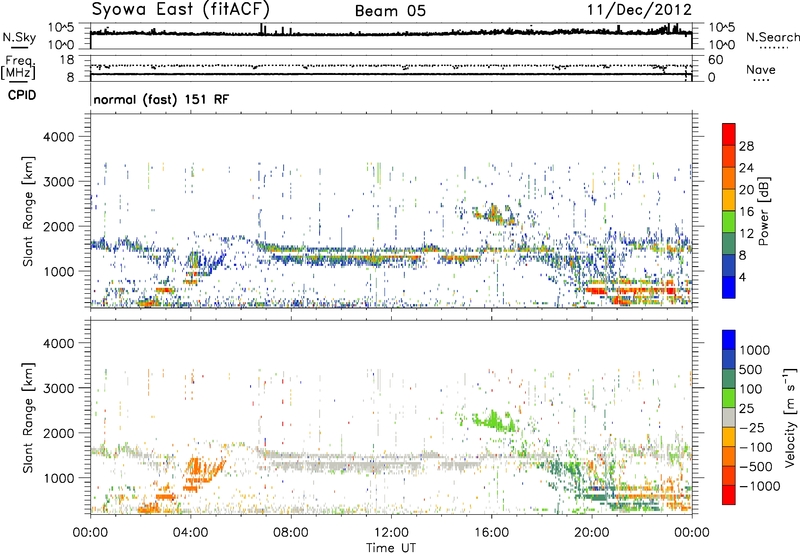This screenshot has height=554, width=800.
Task: Click the date label '11/Dec/2012'
Action: (639, 10)
